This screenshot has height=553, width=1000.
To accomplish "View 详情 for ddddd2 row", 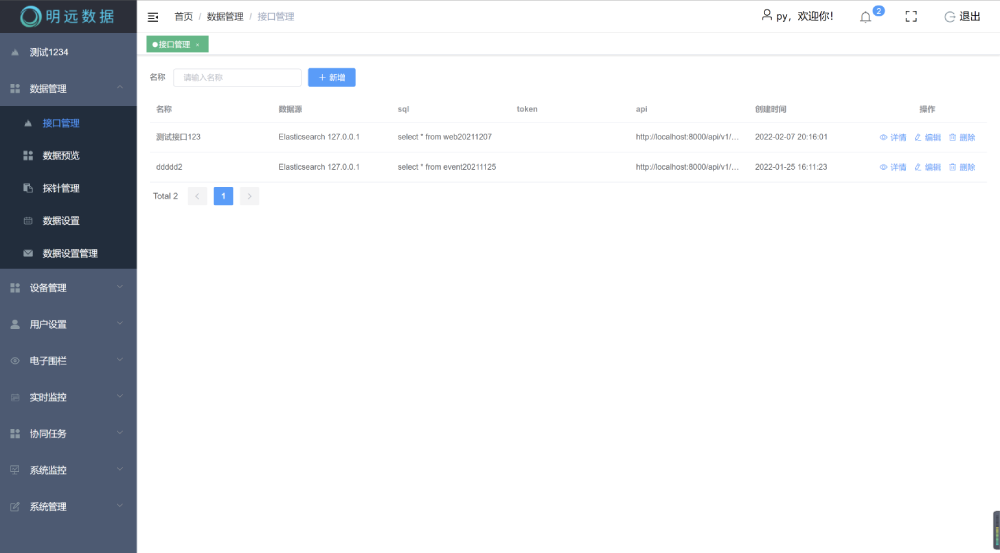I will (893, 167).
